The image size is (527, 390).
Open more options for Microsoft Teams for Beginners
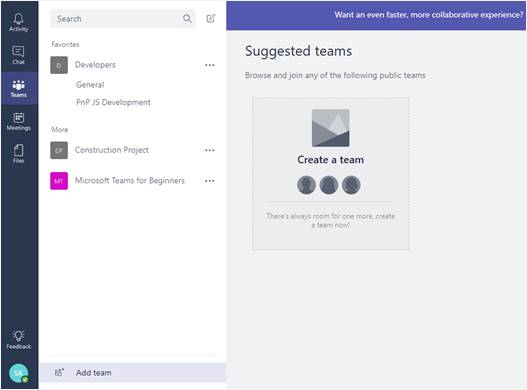210,181
